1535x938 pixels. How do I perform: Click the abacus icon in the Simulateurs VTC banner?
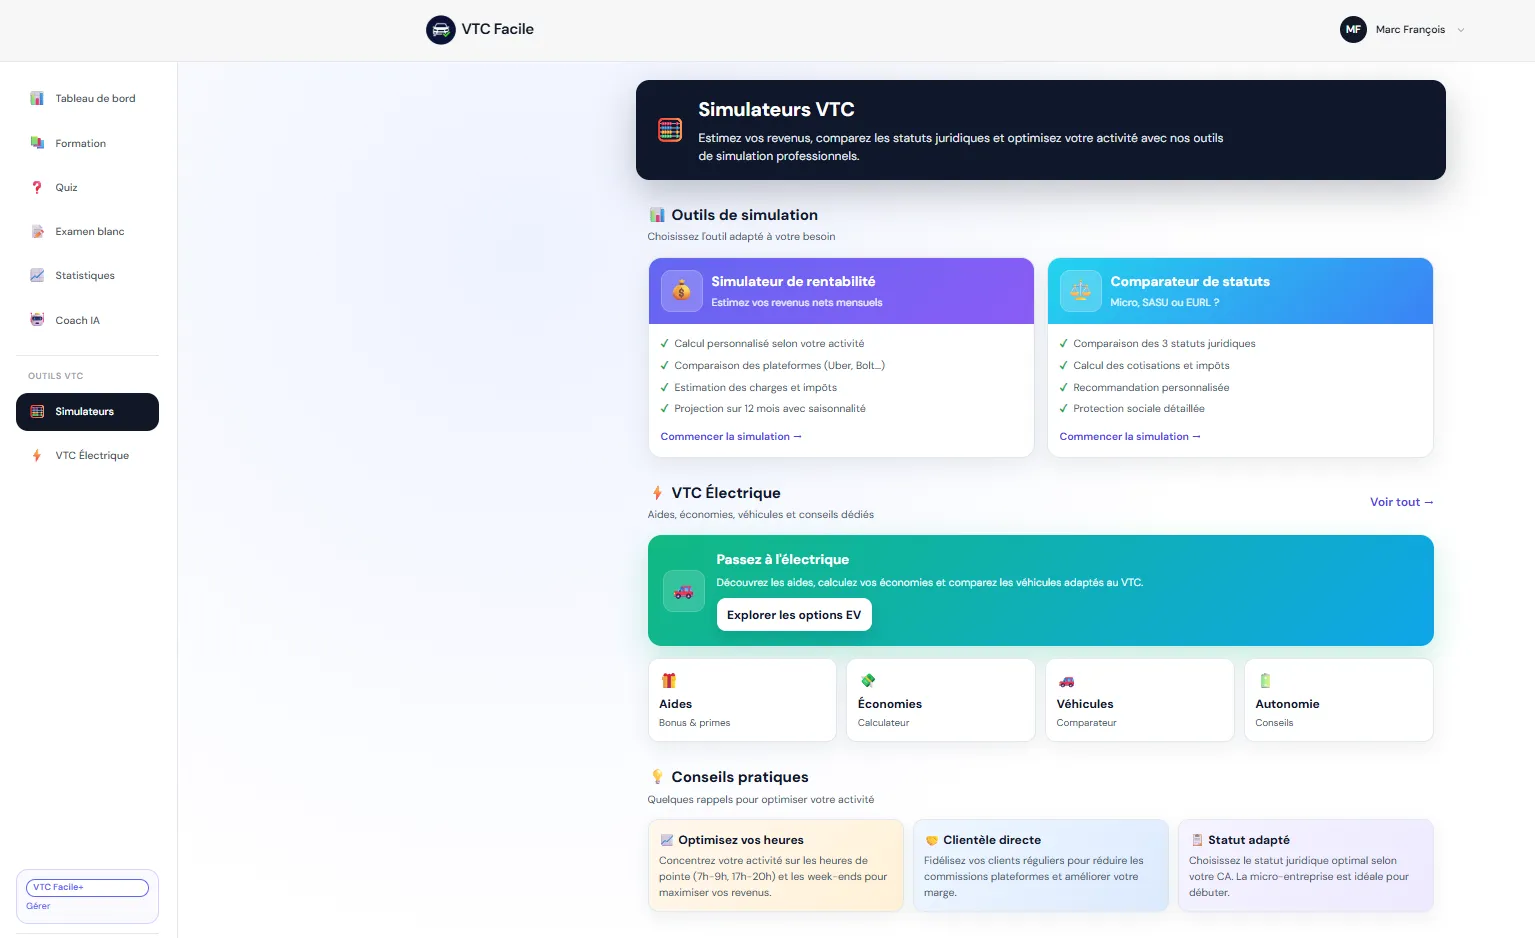point(670,129)
